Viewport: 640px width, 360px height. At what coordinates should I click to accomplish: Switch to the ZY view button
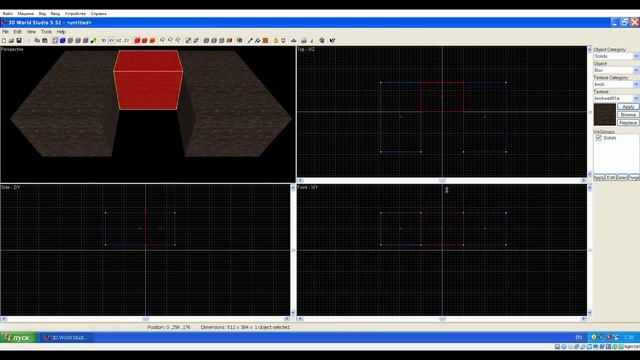pos(127,40)
